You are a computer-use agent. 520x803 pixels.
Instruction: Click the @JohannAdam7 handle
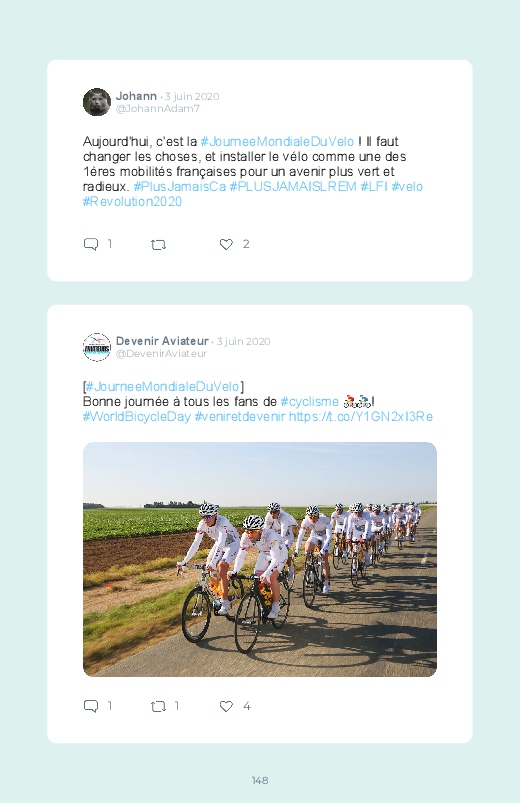[158, 109]
